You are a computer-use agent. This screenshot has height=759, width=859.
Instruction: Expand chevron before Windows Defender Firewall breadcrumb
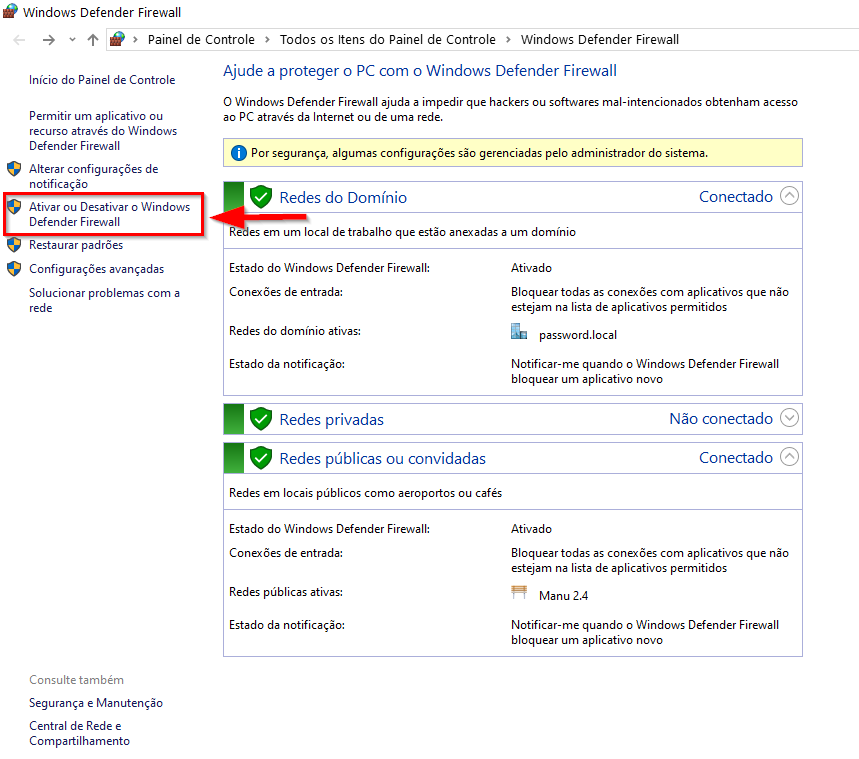508,39
